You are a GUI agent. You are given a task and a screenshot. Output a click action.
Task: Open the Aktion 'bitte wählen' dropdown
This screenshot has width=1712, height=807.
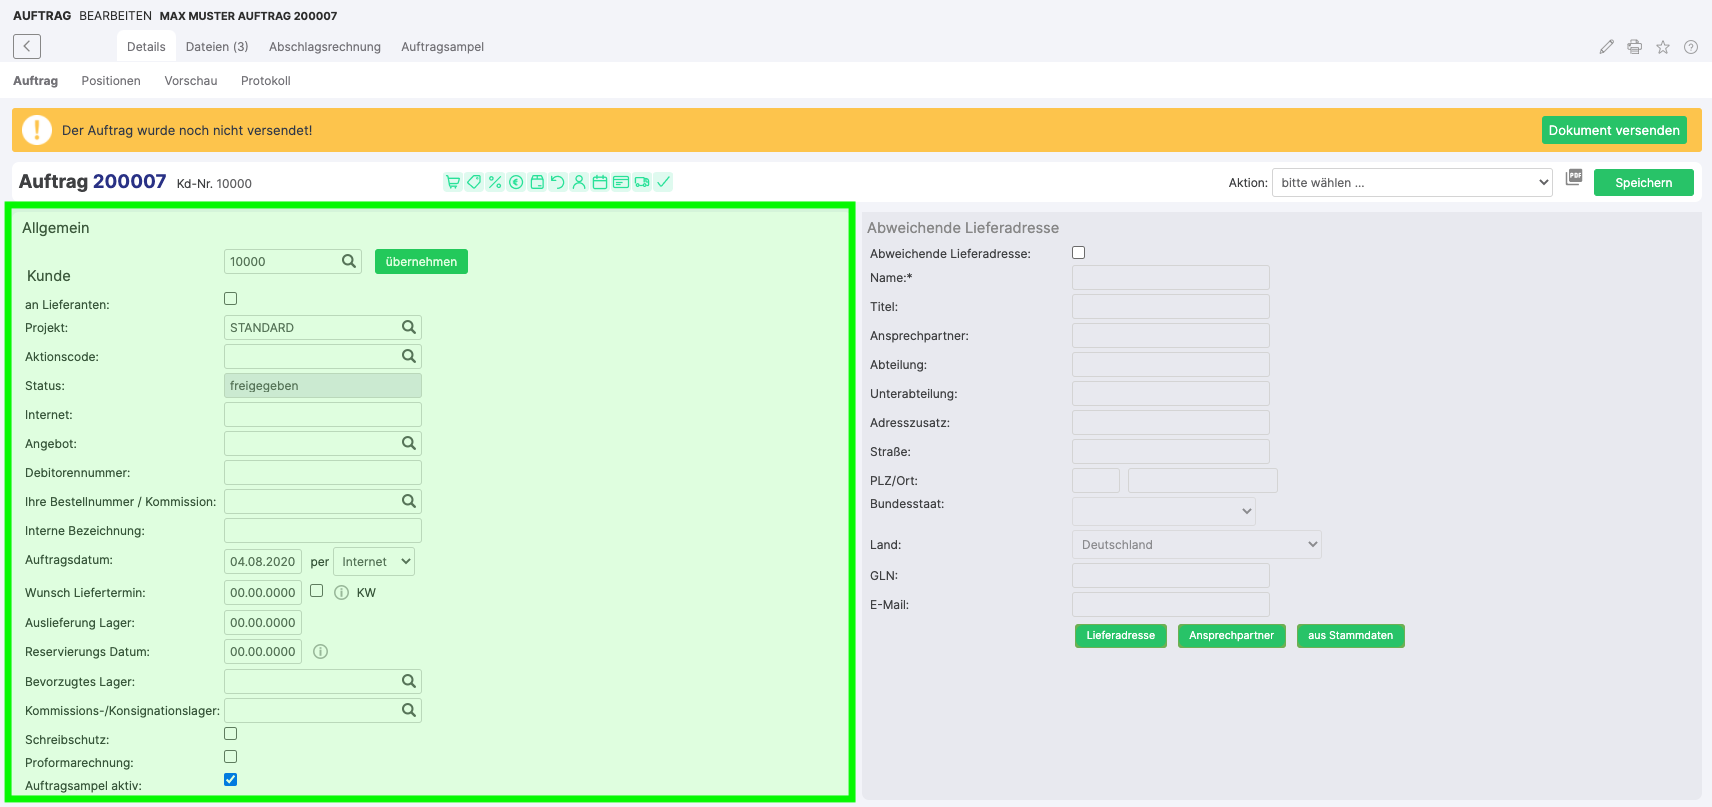(x=1411, y=183)
